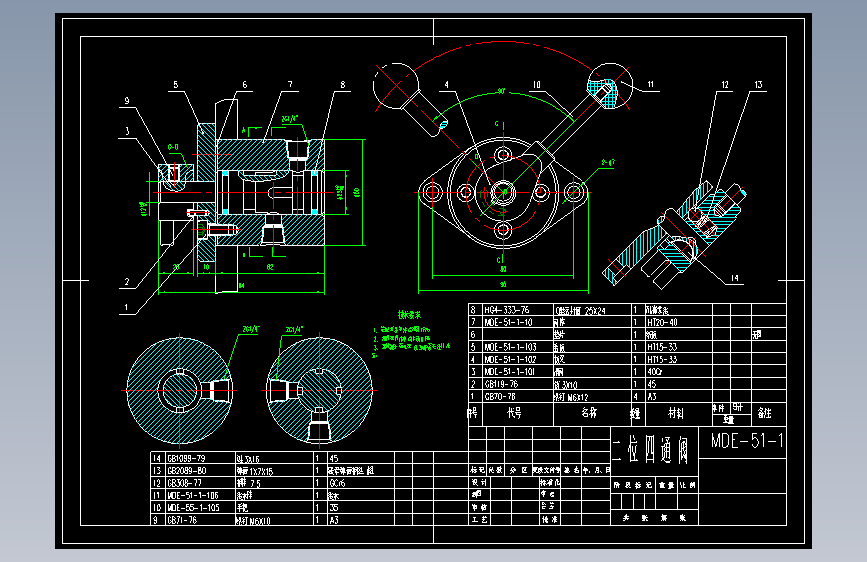Click part callout number 9
The height and width of the screenshot is (562, 867).
tap(127, 101)
